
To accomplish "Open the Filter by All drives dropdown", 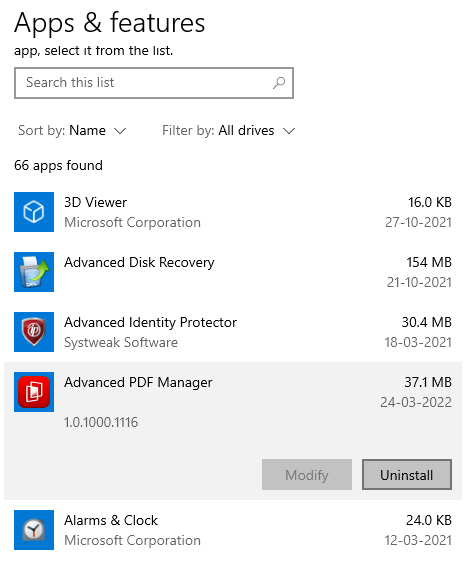I will [229, 131].
